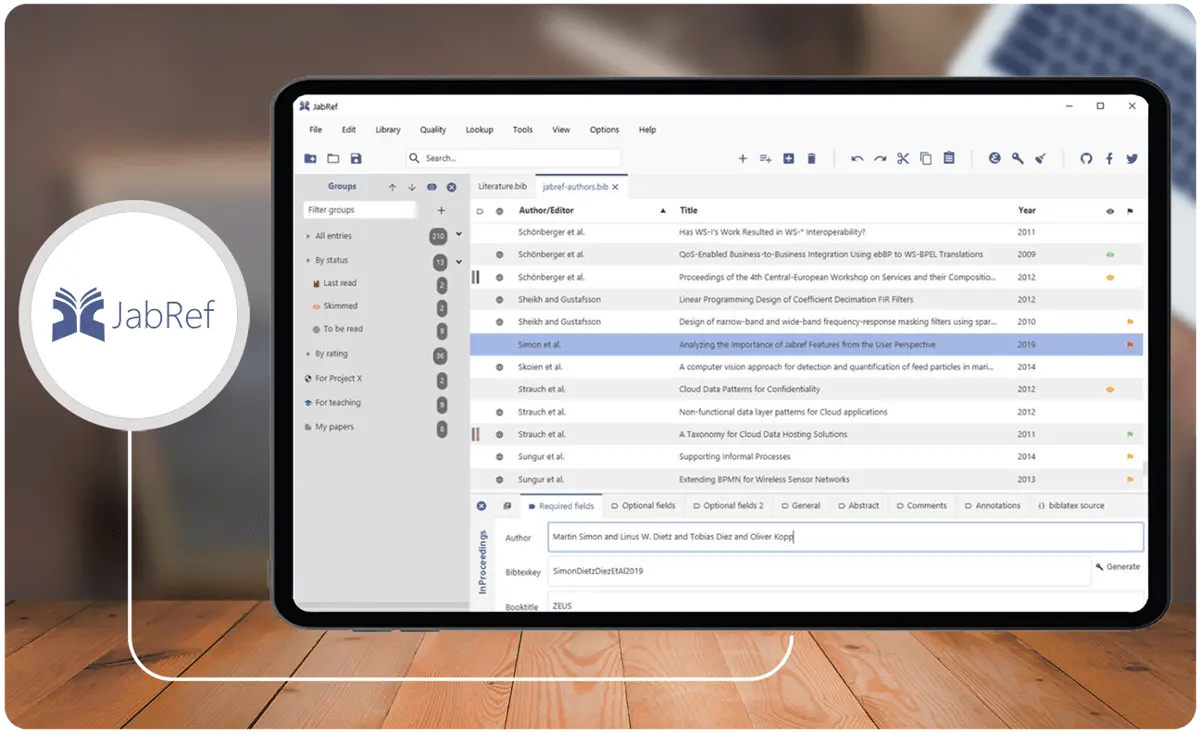Add a new group with plus icon
The image size is (1200, 733).
(441, 210)
